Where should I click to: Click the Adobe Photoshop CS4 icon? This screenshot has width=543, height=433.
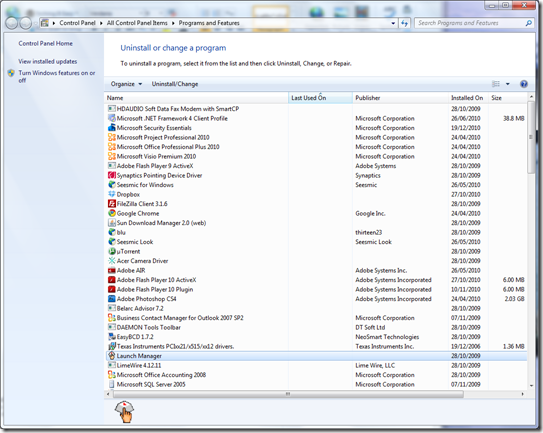pos(112,299)
